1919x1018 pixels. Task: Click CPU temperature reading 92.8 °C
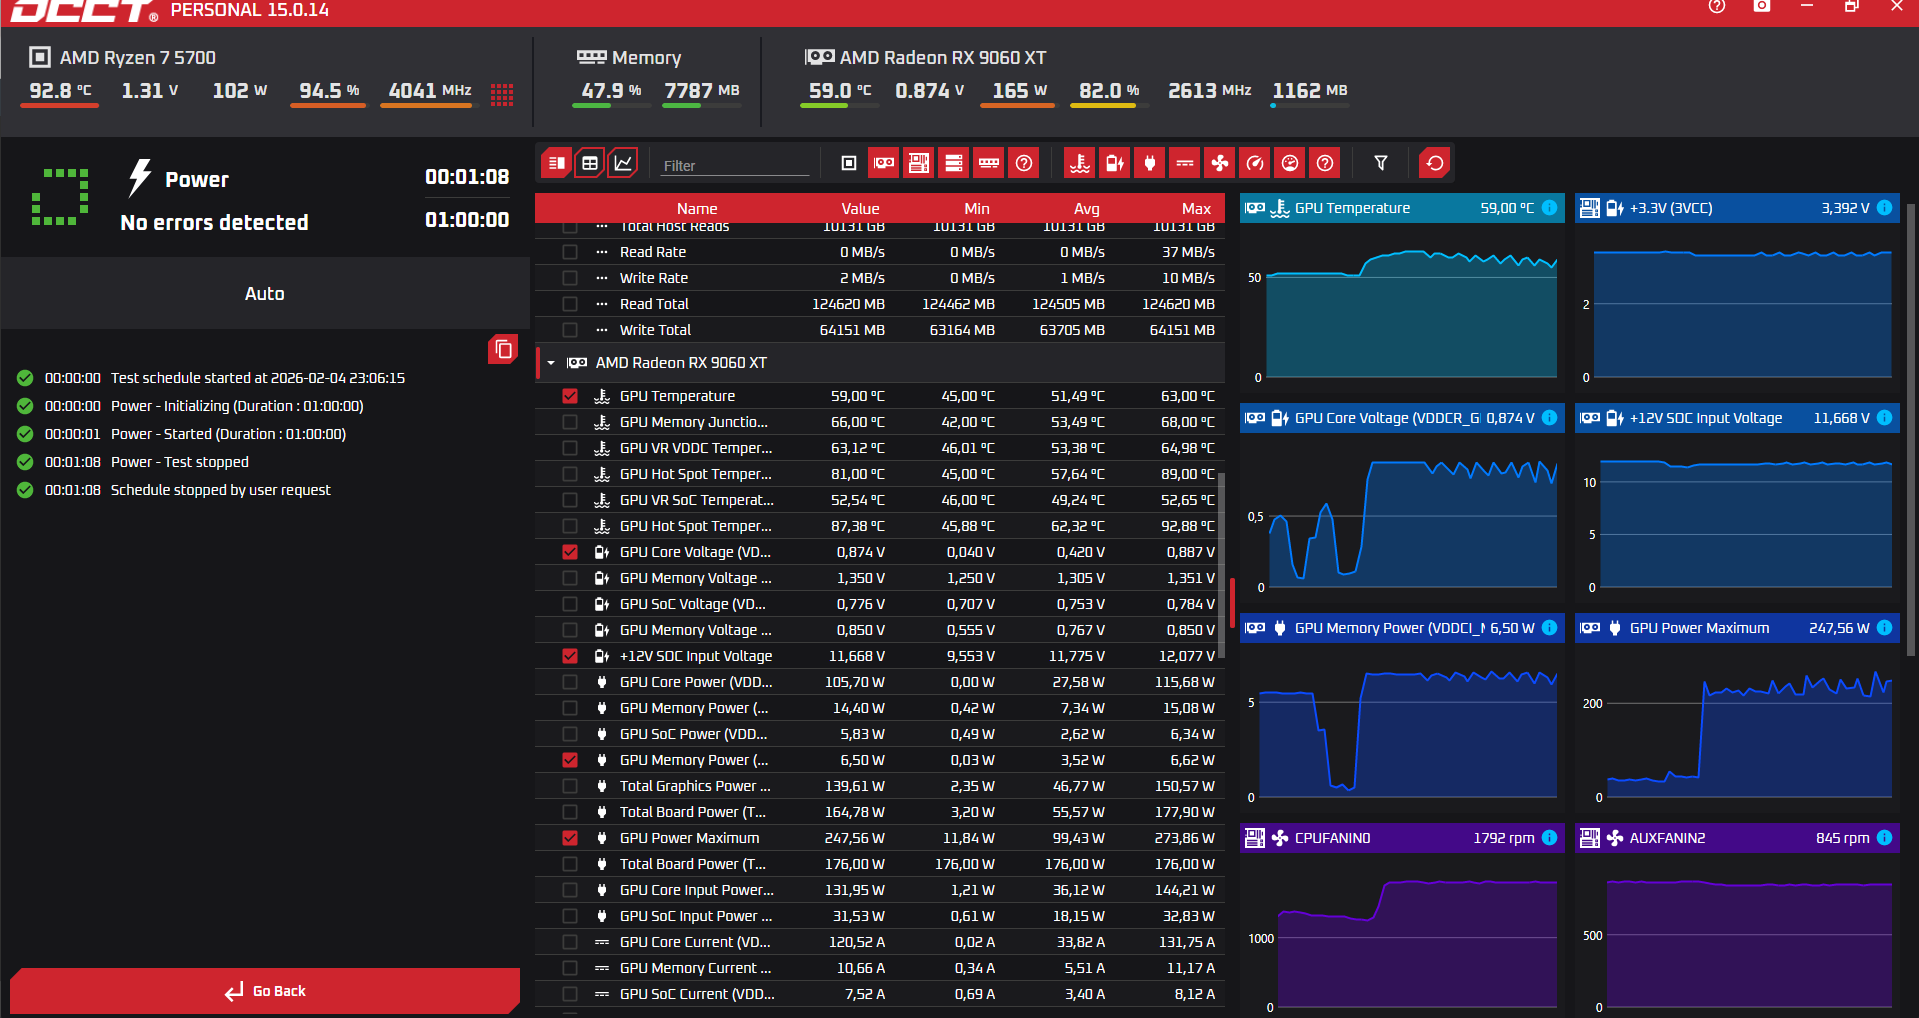tap(60, 90)
